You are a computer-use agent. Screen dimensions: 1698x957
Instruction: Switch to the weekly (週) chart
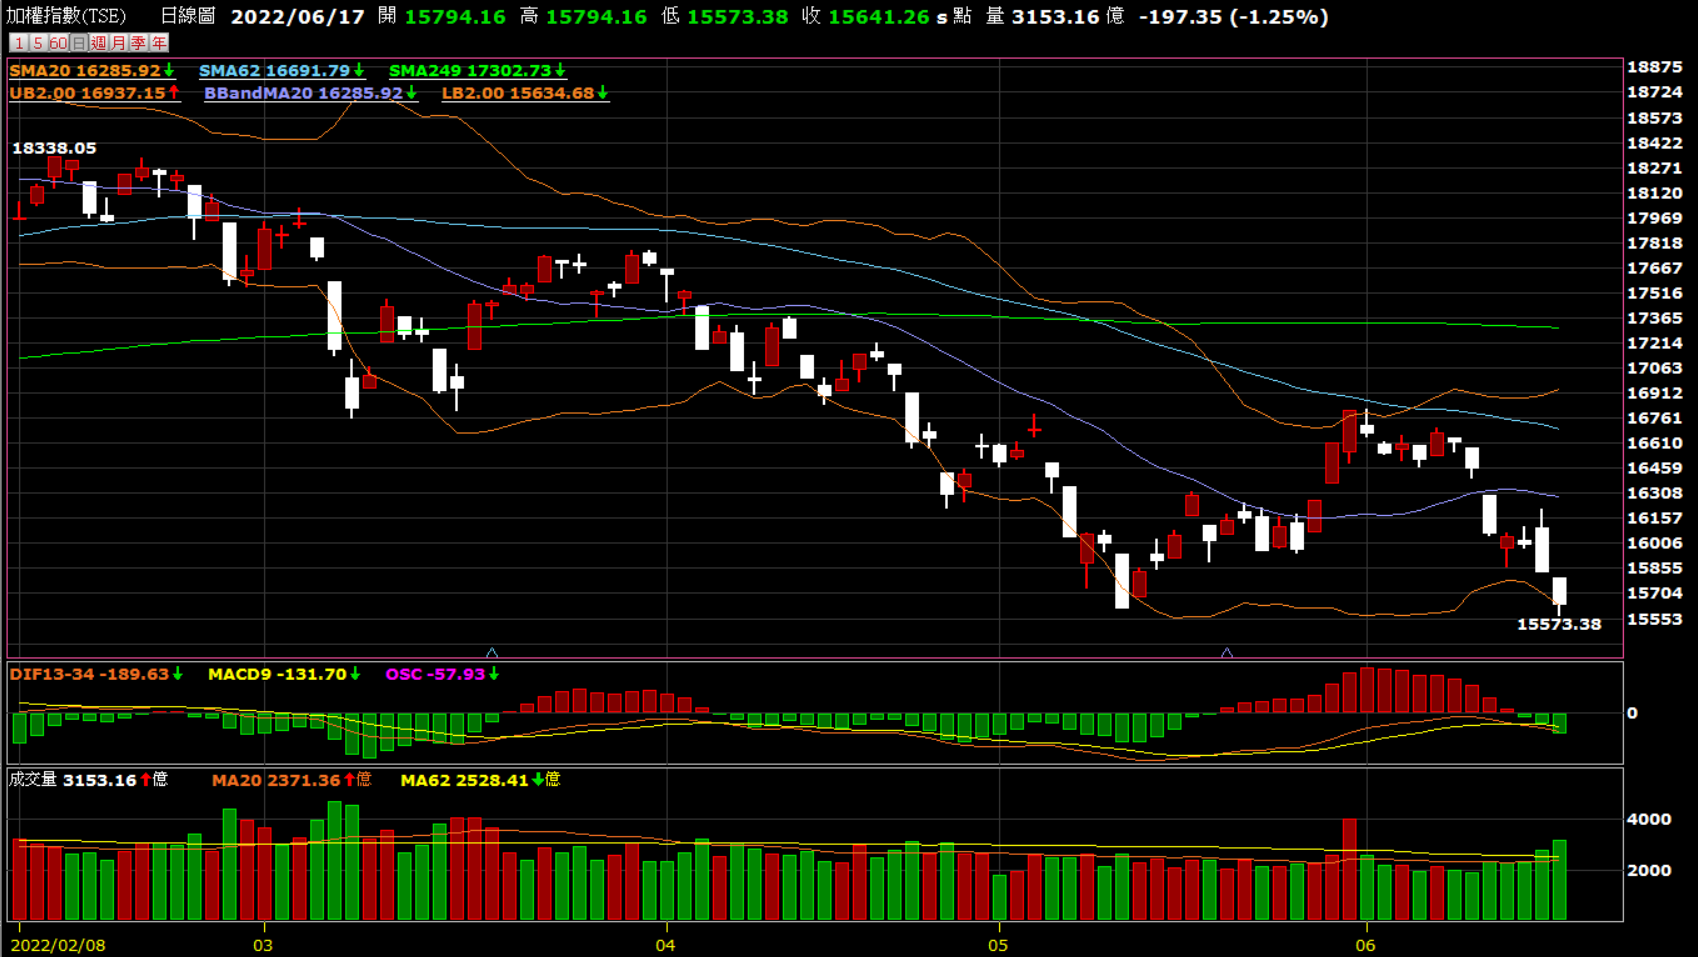coord(98,43)
